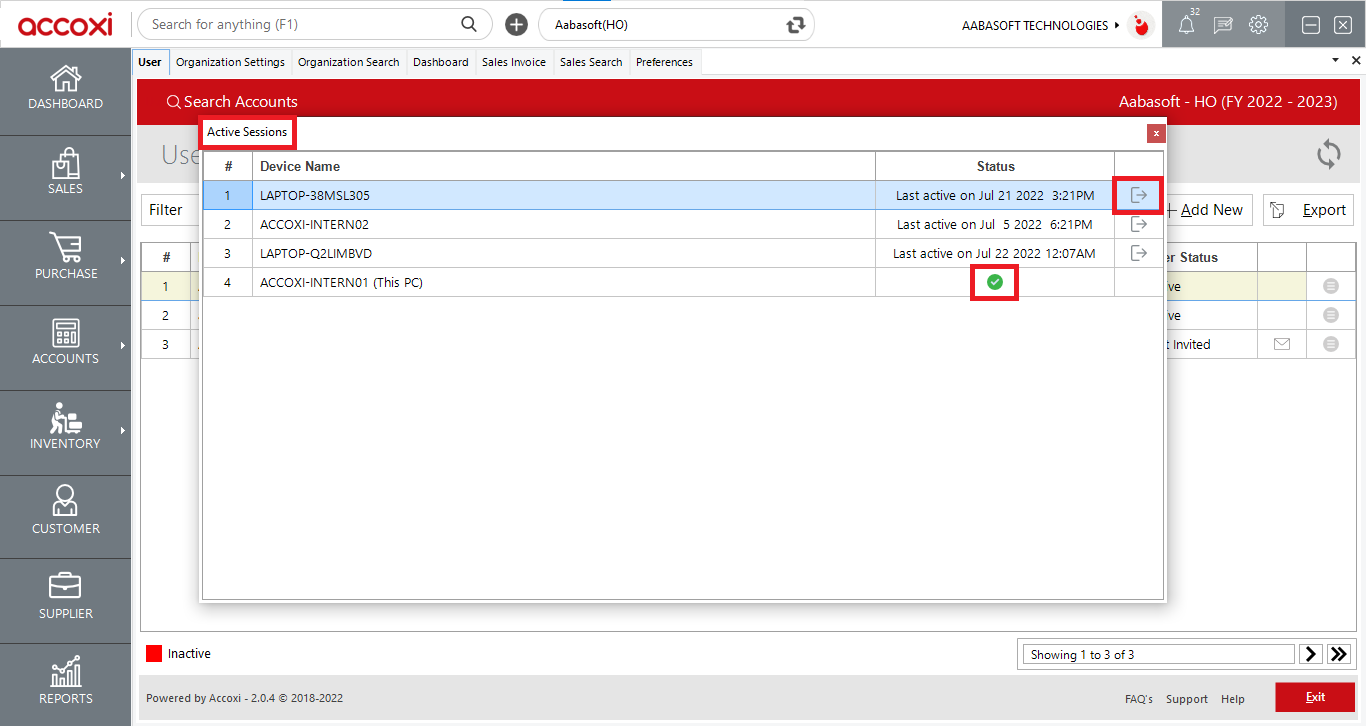The image size is (1366, 726).
Task: Expand the Sales submenu arrow
Action: (123, 176)
